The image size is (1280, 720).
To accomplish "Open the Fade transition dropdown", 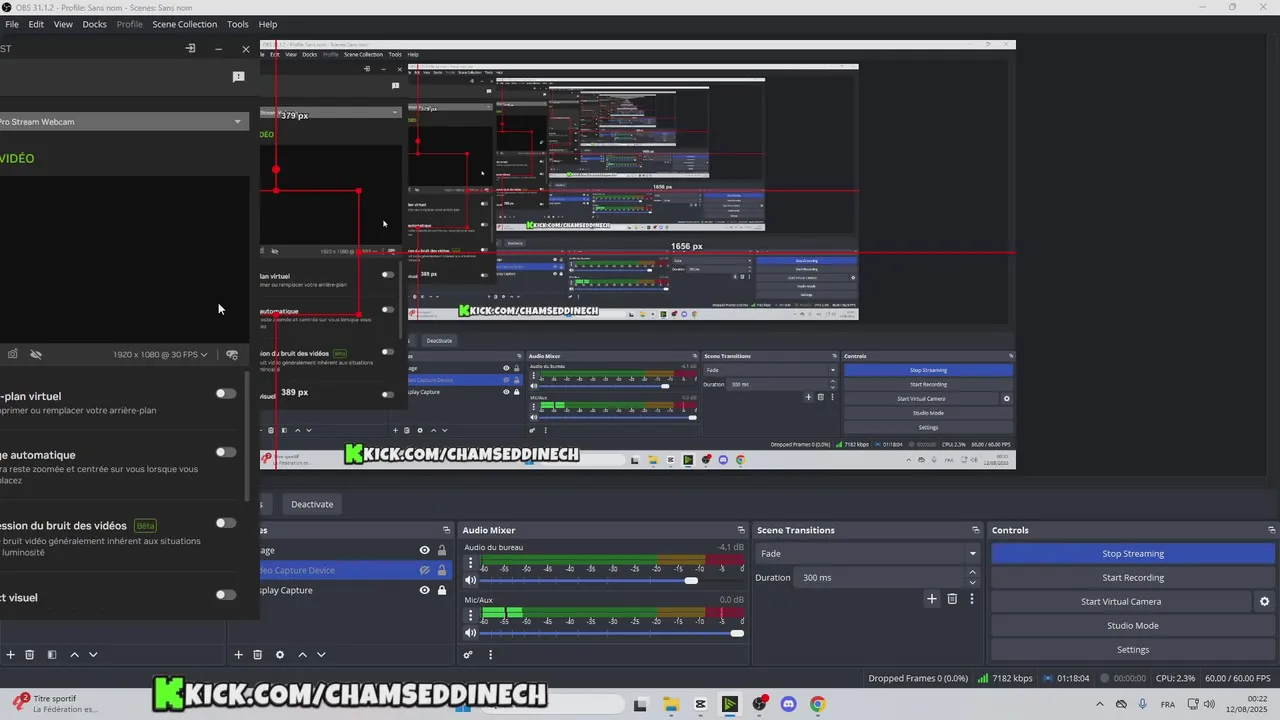I will [868, 553].
